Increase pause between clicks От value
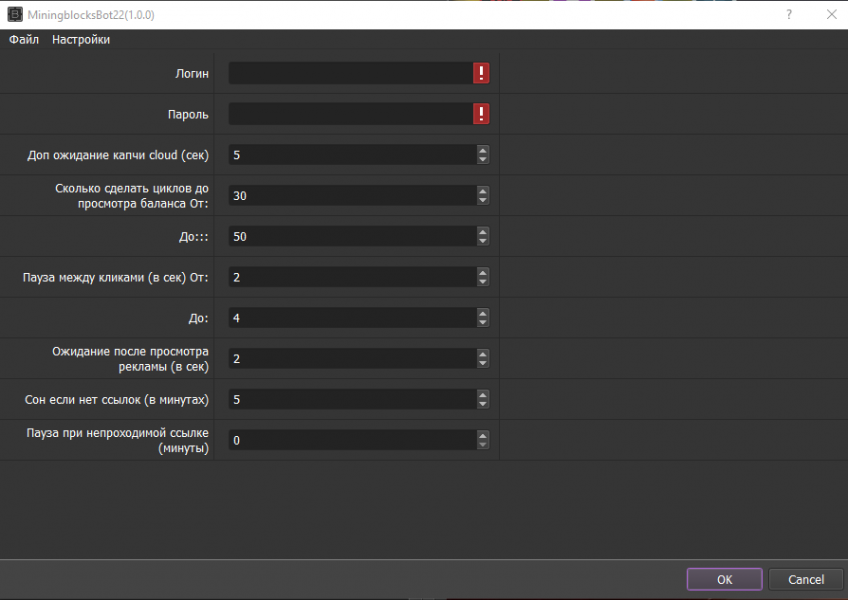848x600 pixels. coord(482,273)
